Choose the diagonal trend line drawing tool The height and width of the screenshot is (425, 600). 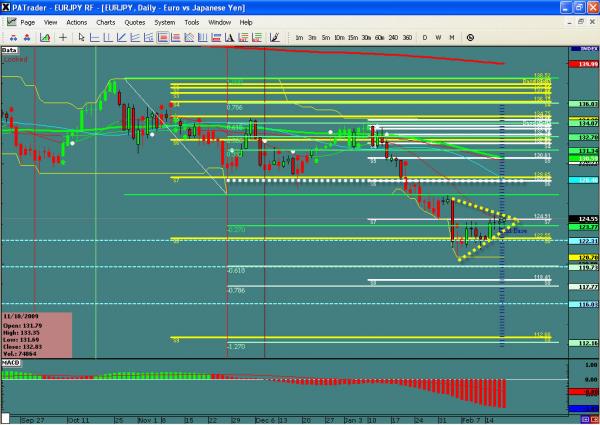119,36
